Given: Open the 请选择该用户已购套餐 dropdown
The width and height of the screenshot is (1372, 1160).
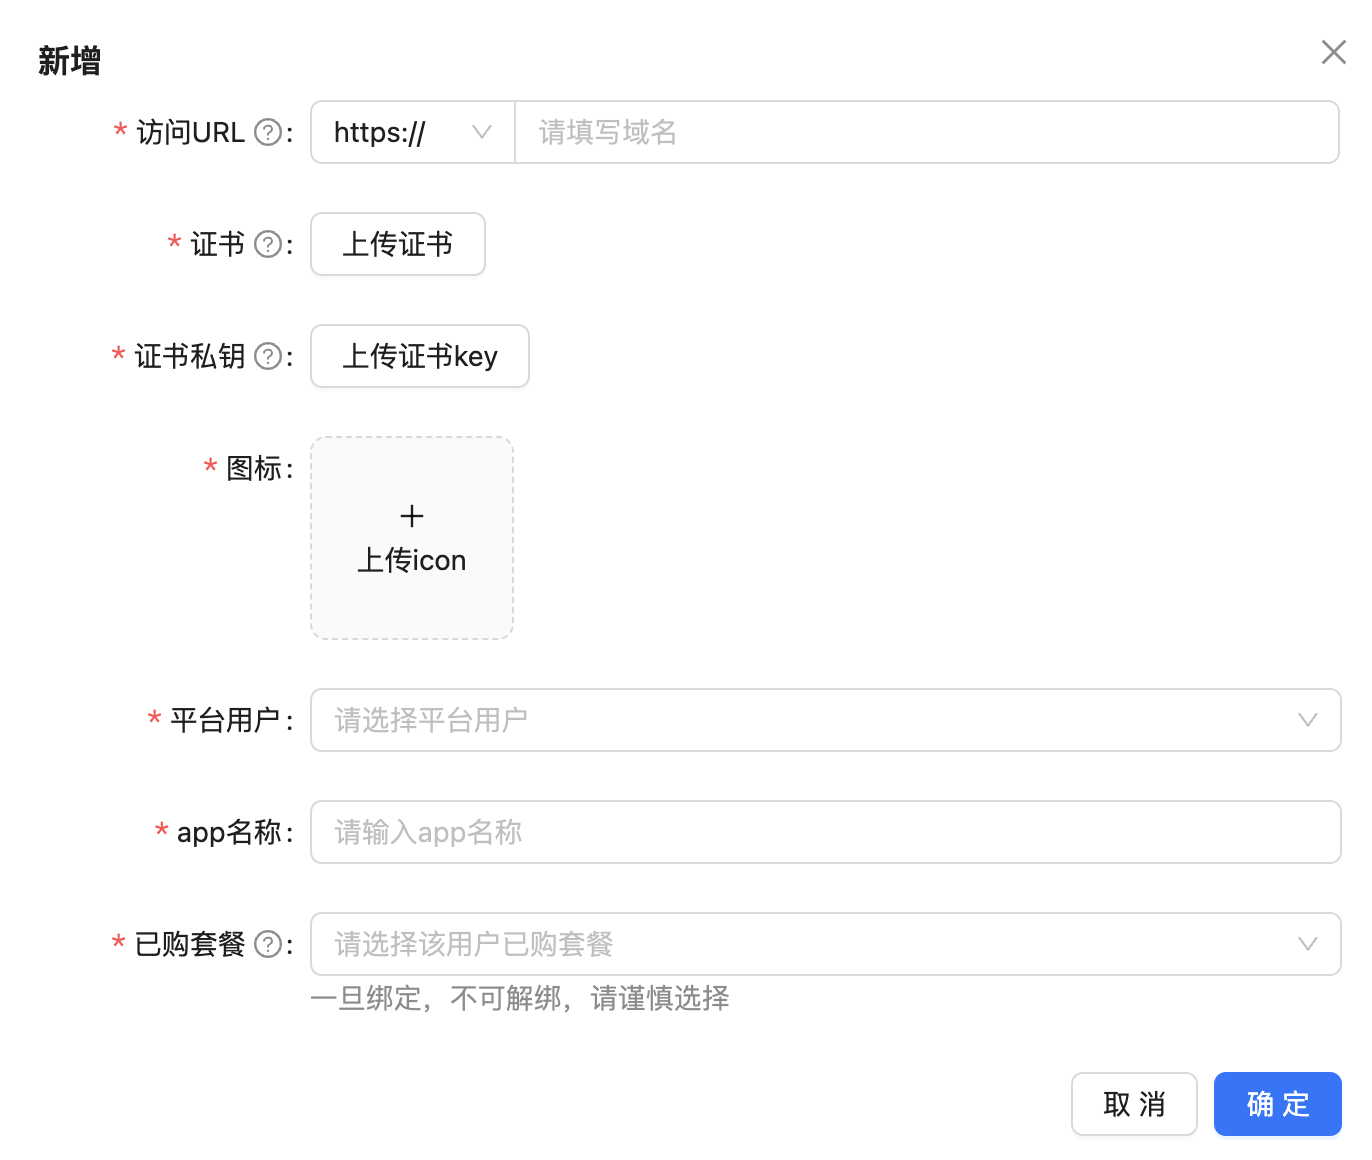Looking at the screenshot, I should pos(825,944).
